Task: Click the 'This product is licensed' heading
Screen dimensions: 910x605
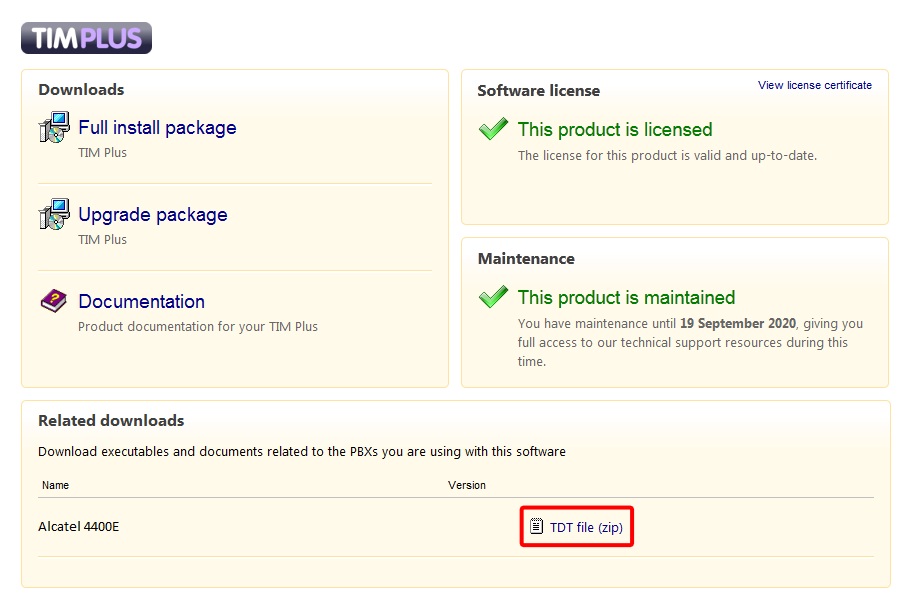Action: (x=615, y=129)
